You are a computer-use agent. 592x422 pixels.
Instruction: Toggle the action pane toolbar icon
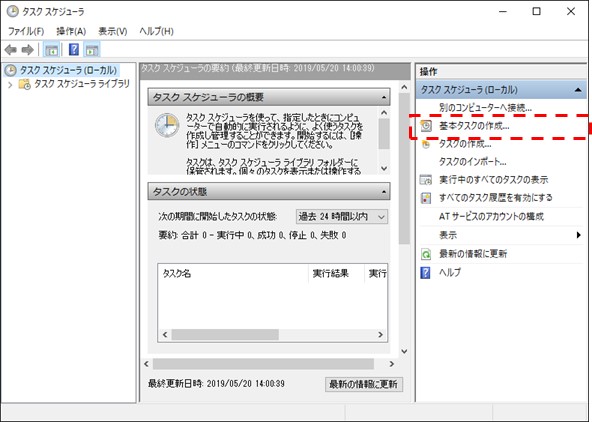(x=92, y=49)
